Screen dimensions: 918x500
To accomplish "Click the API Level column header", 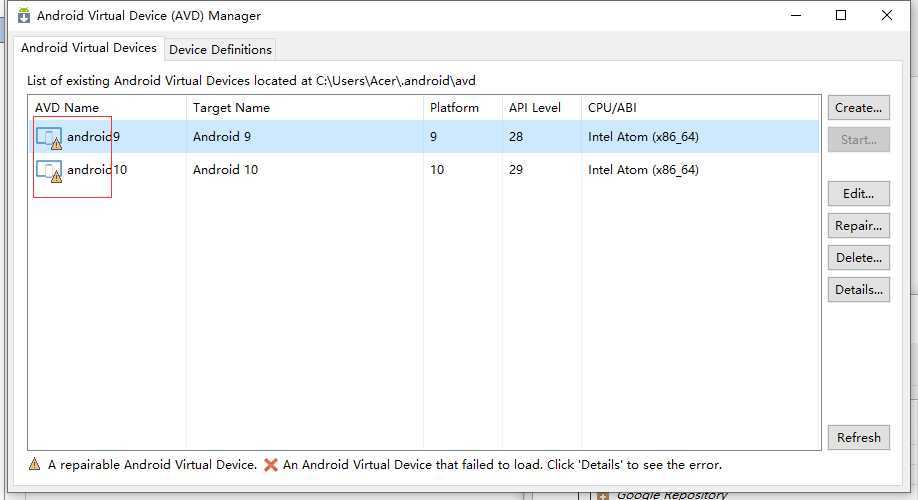I will click(534, 108).
